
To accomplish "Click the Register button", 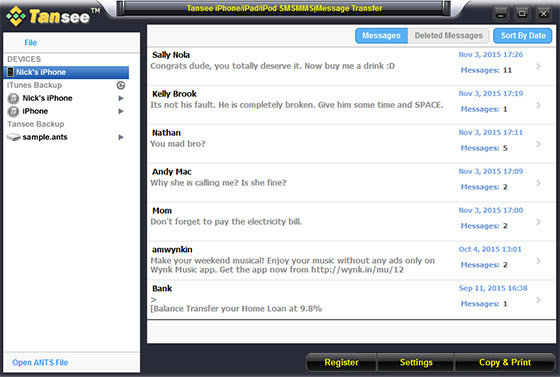I will click(x=341, y=362).
